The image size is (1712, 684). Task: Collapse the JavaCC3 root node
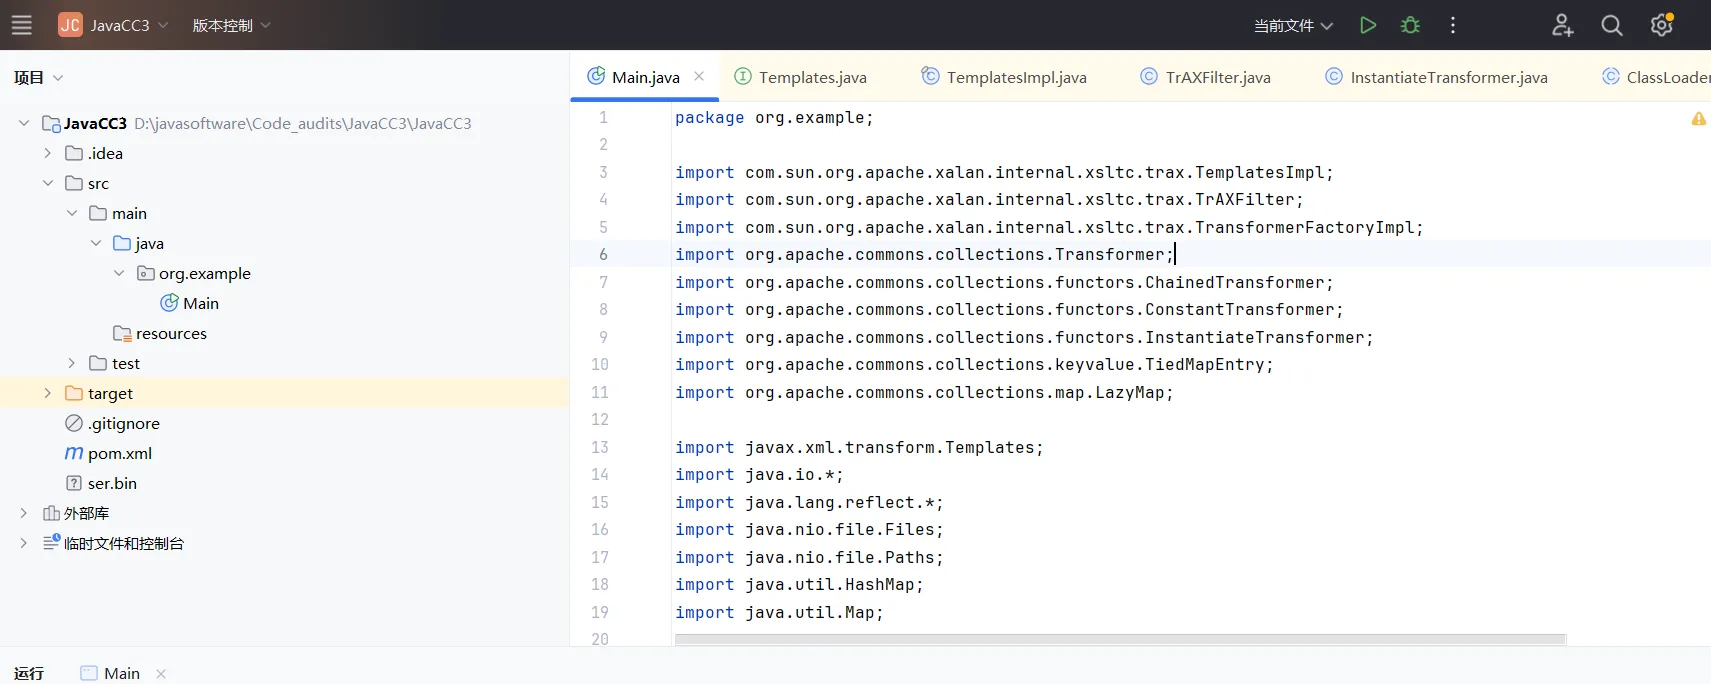coord(24,123)
